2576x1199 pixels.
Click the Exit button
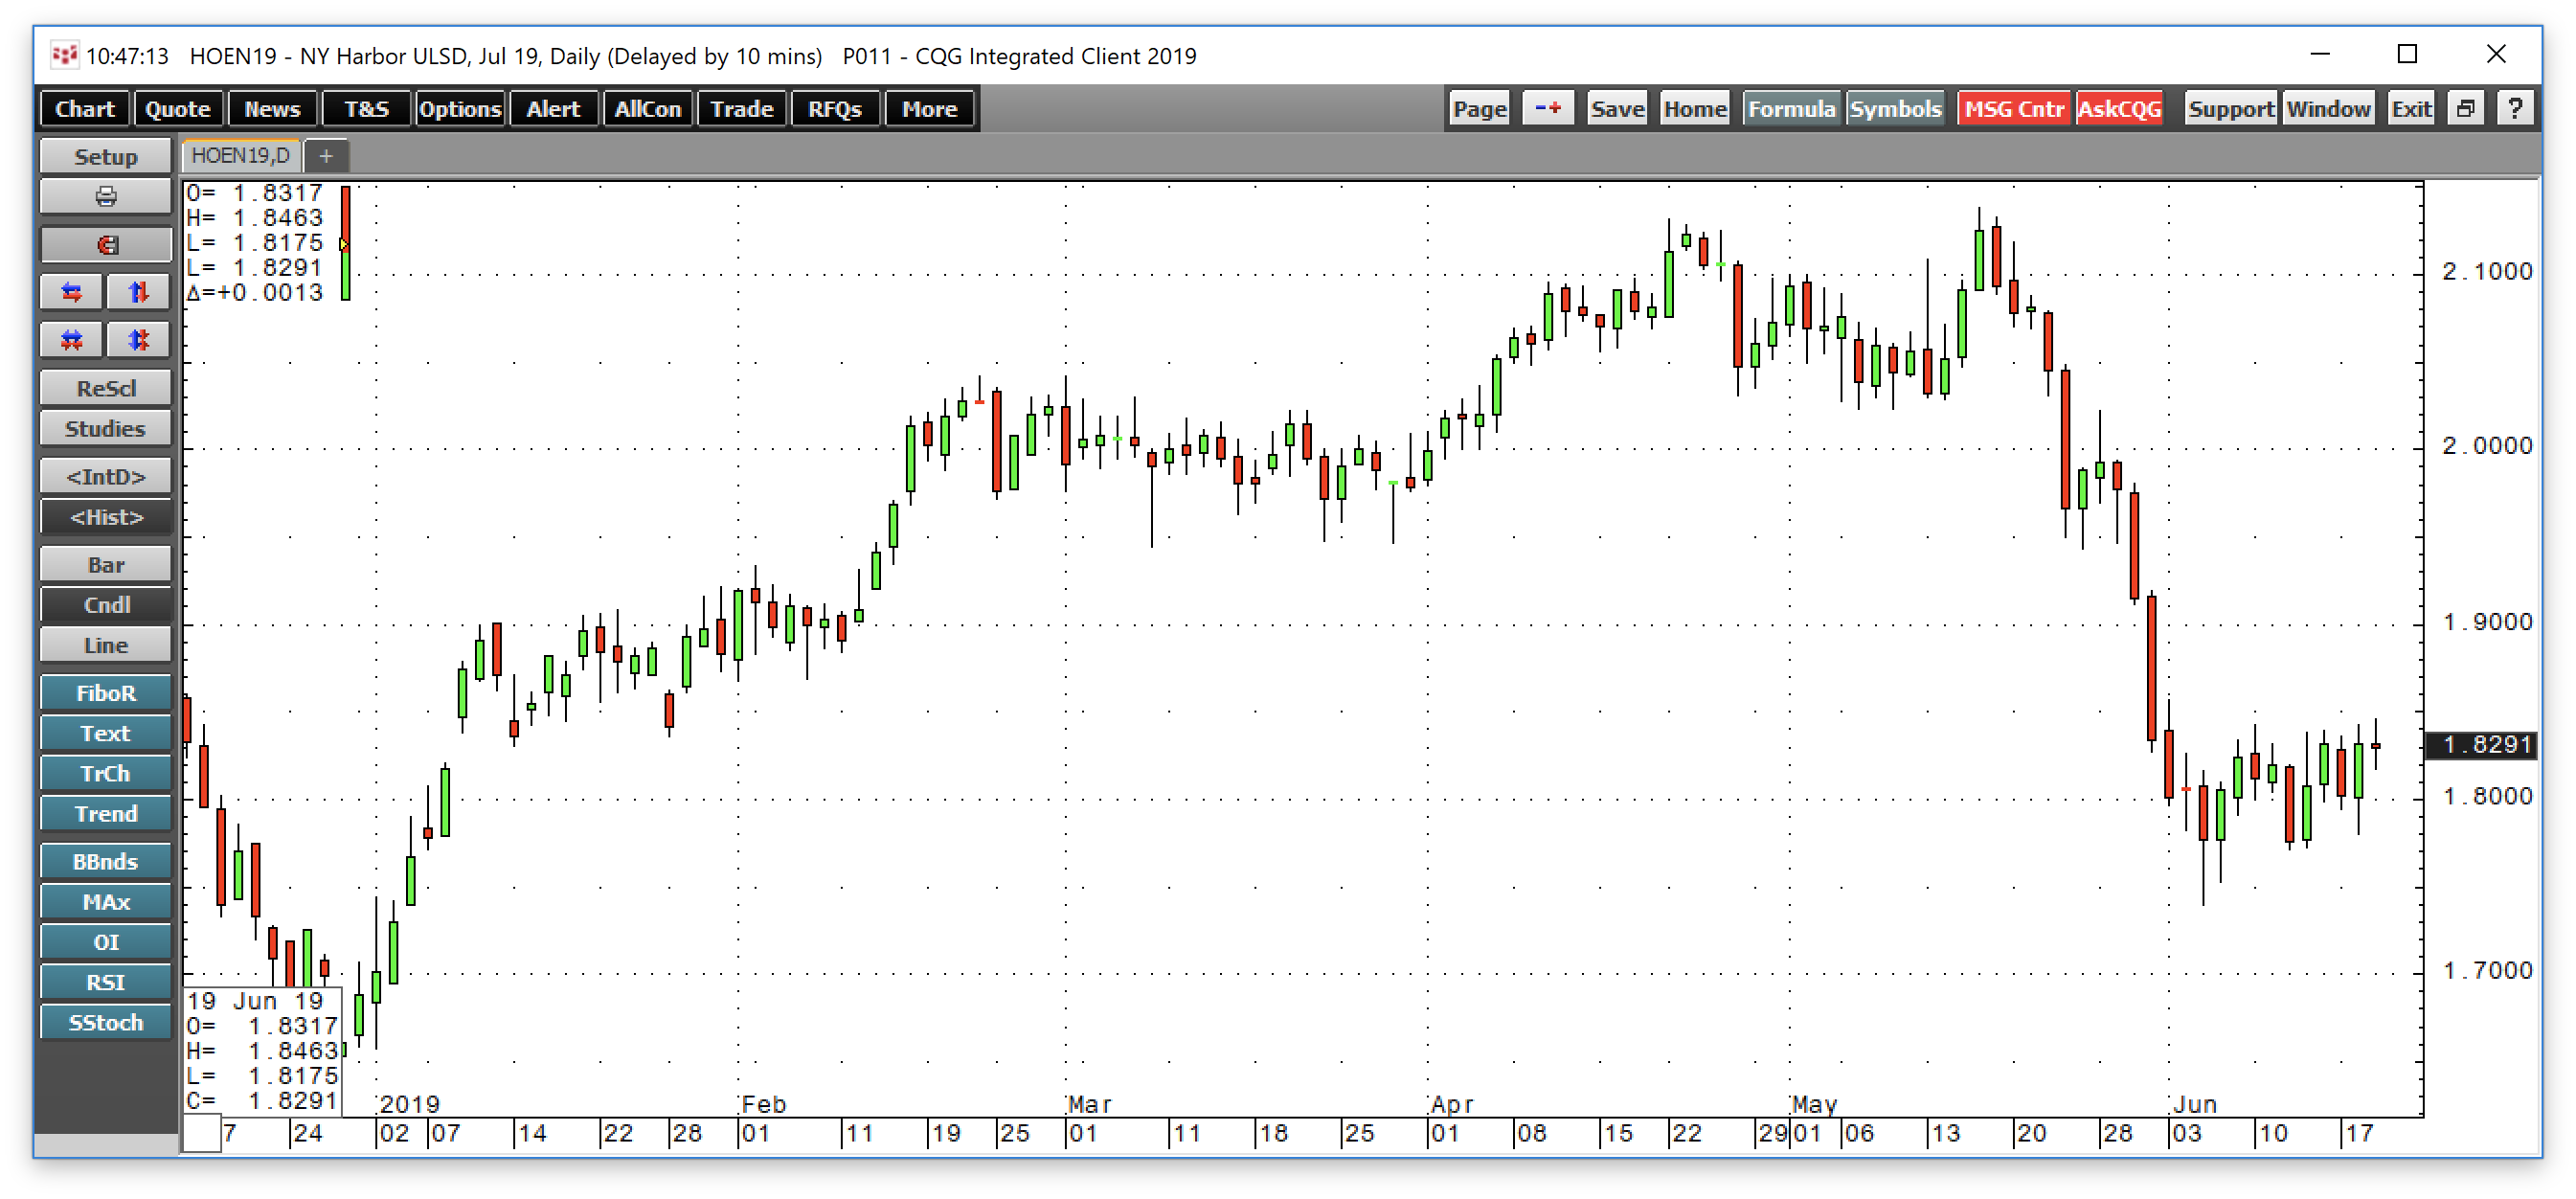[x=2411, y=108]
